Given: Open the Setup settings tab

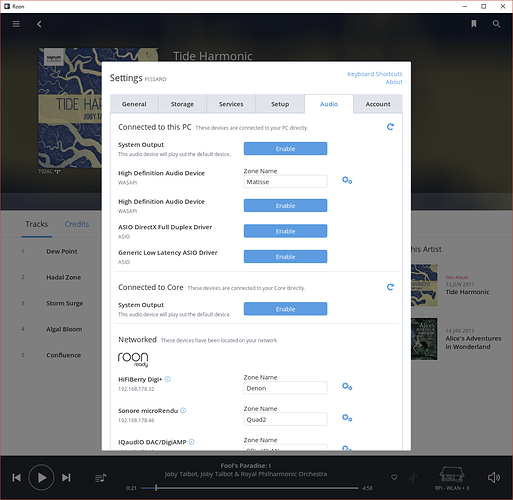Looking at the screenshot, I should tap(280, 104).
